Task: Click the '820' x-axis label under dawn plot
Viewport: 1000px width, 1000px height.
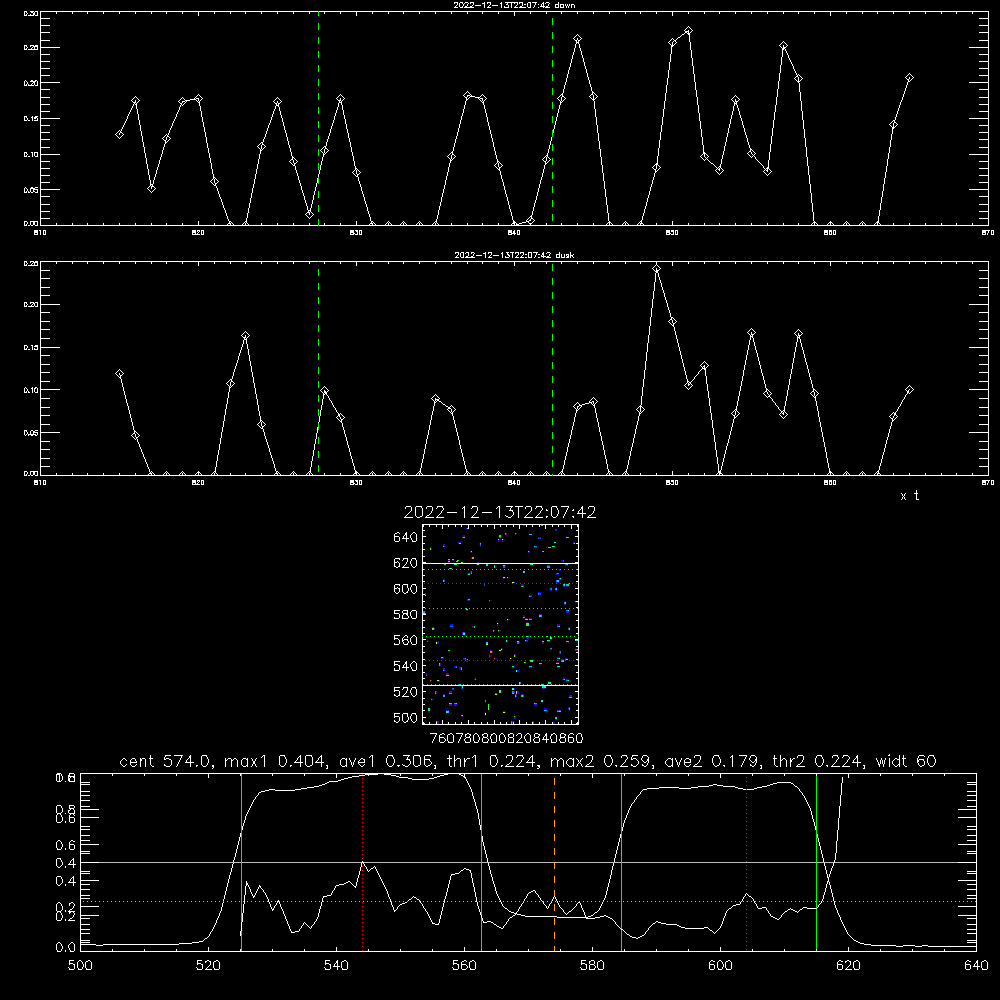Action: tap(198, 233)
